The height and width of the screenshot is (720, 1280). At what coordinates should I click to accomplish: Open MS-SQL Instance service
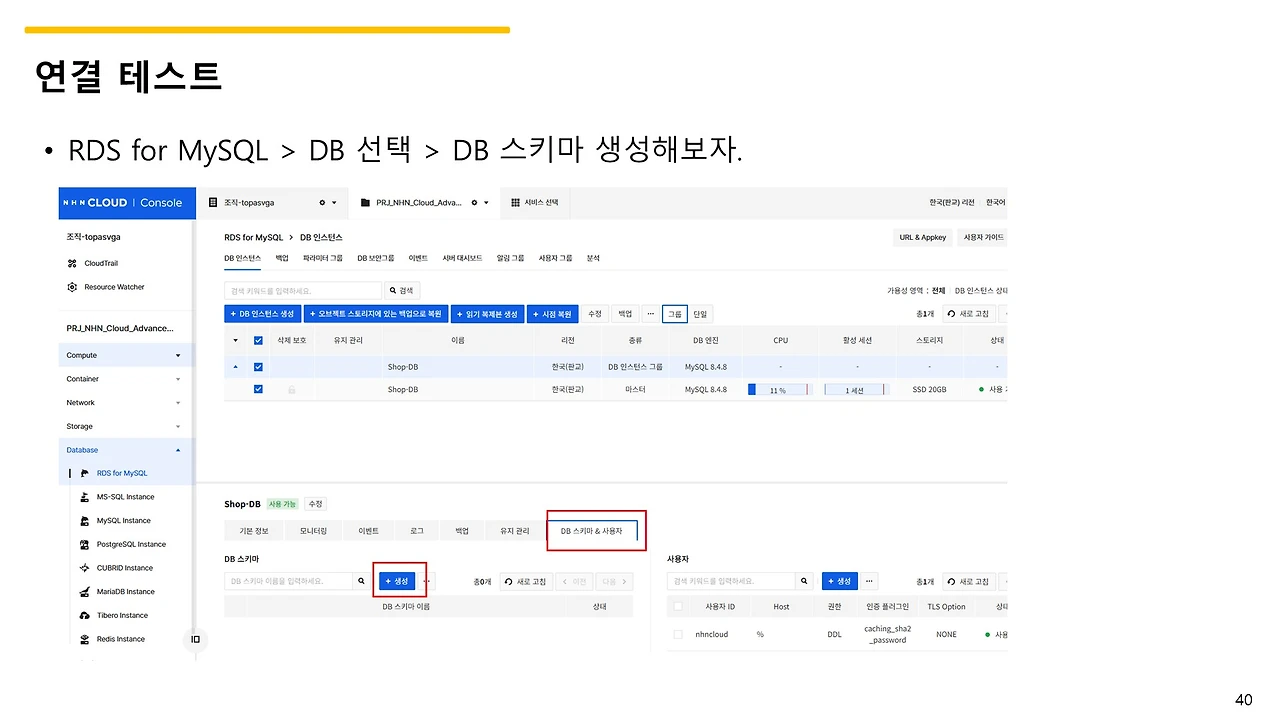[125, 496]
